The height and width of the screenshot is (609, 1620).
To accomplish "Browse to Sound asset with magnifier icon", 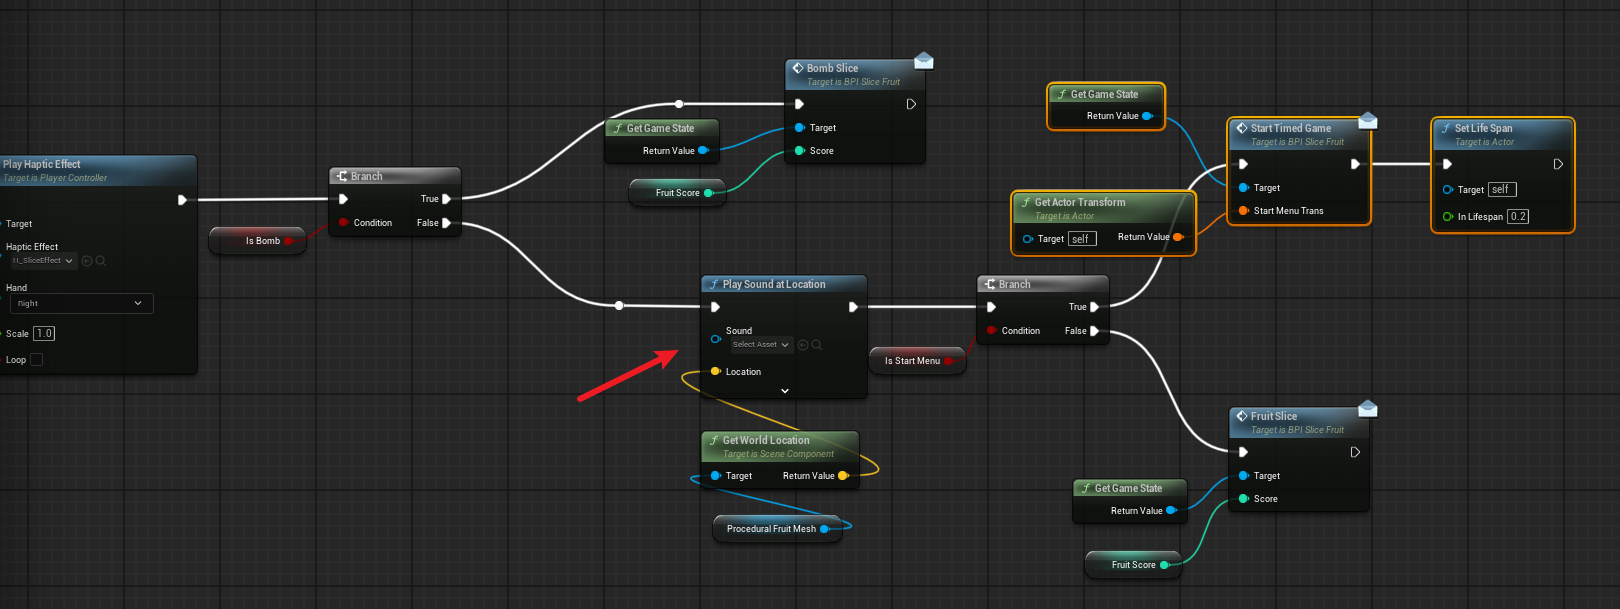I will click(x=817, y=345).
